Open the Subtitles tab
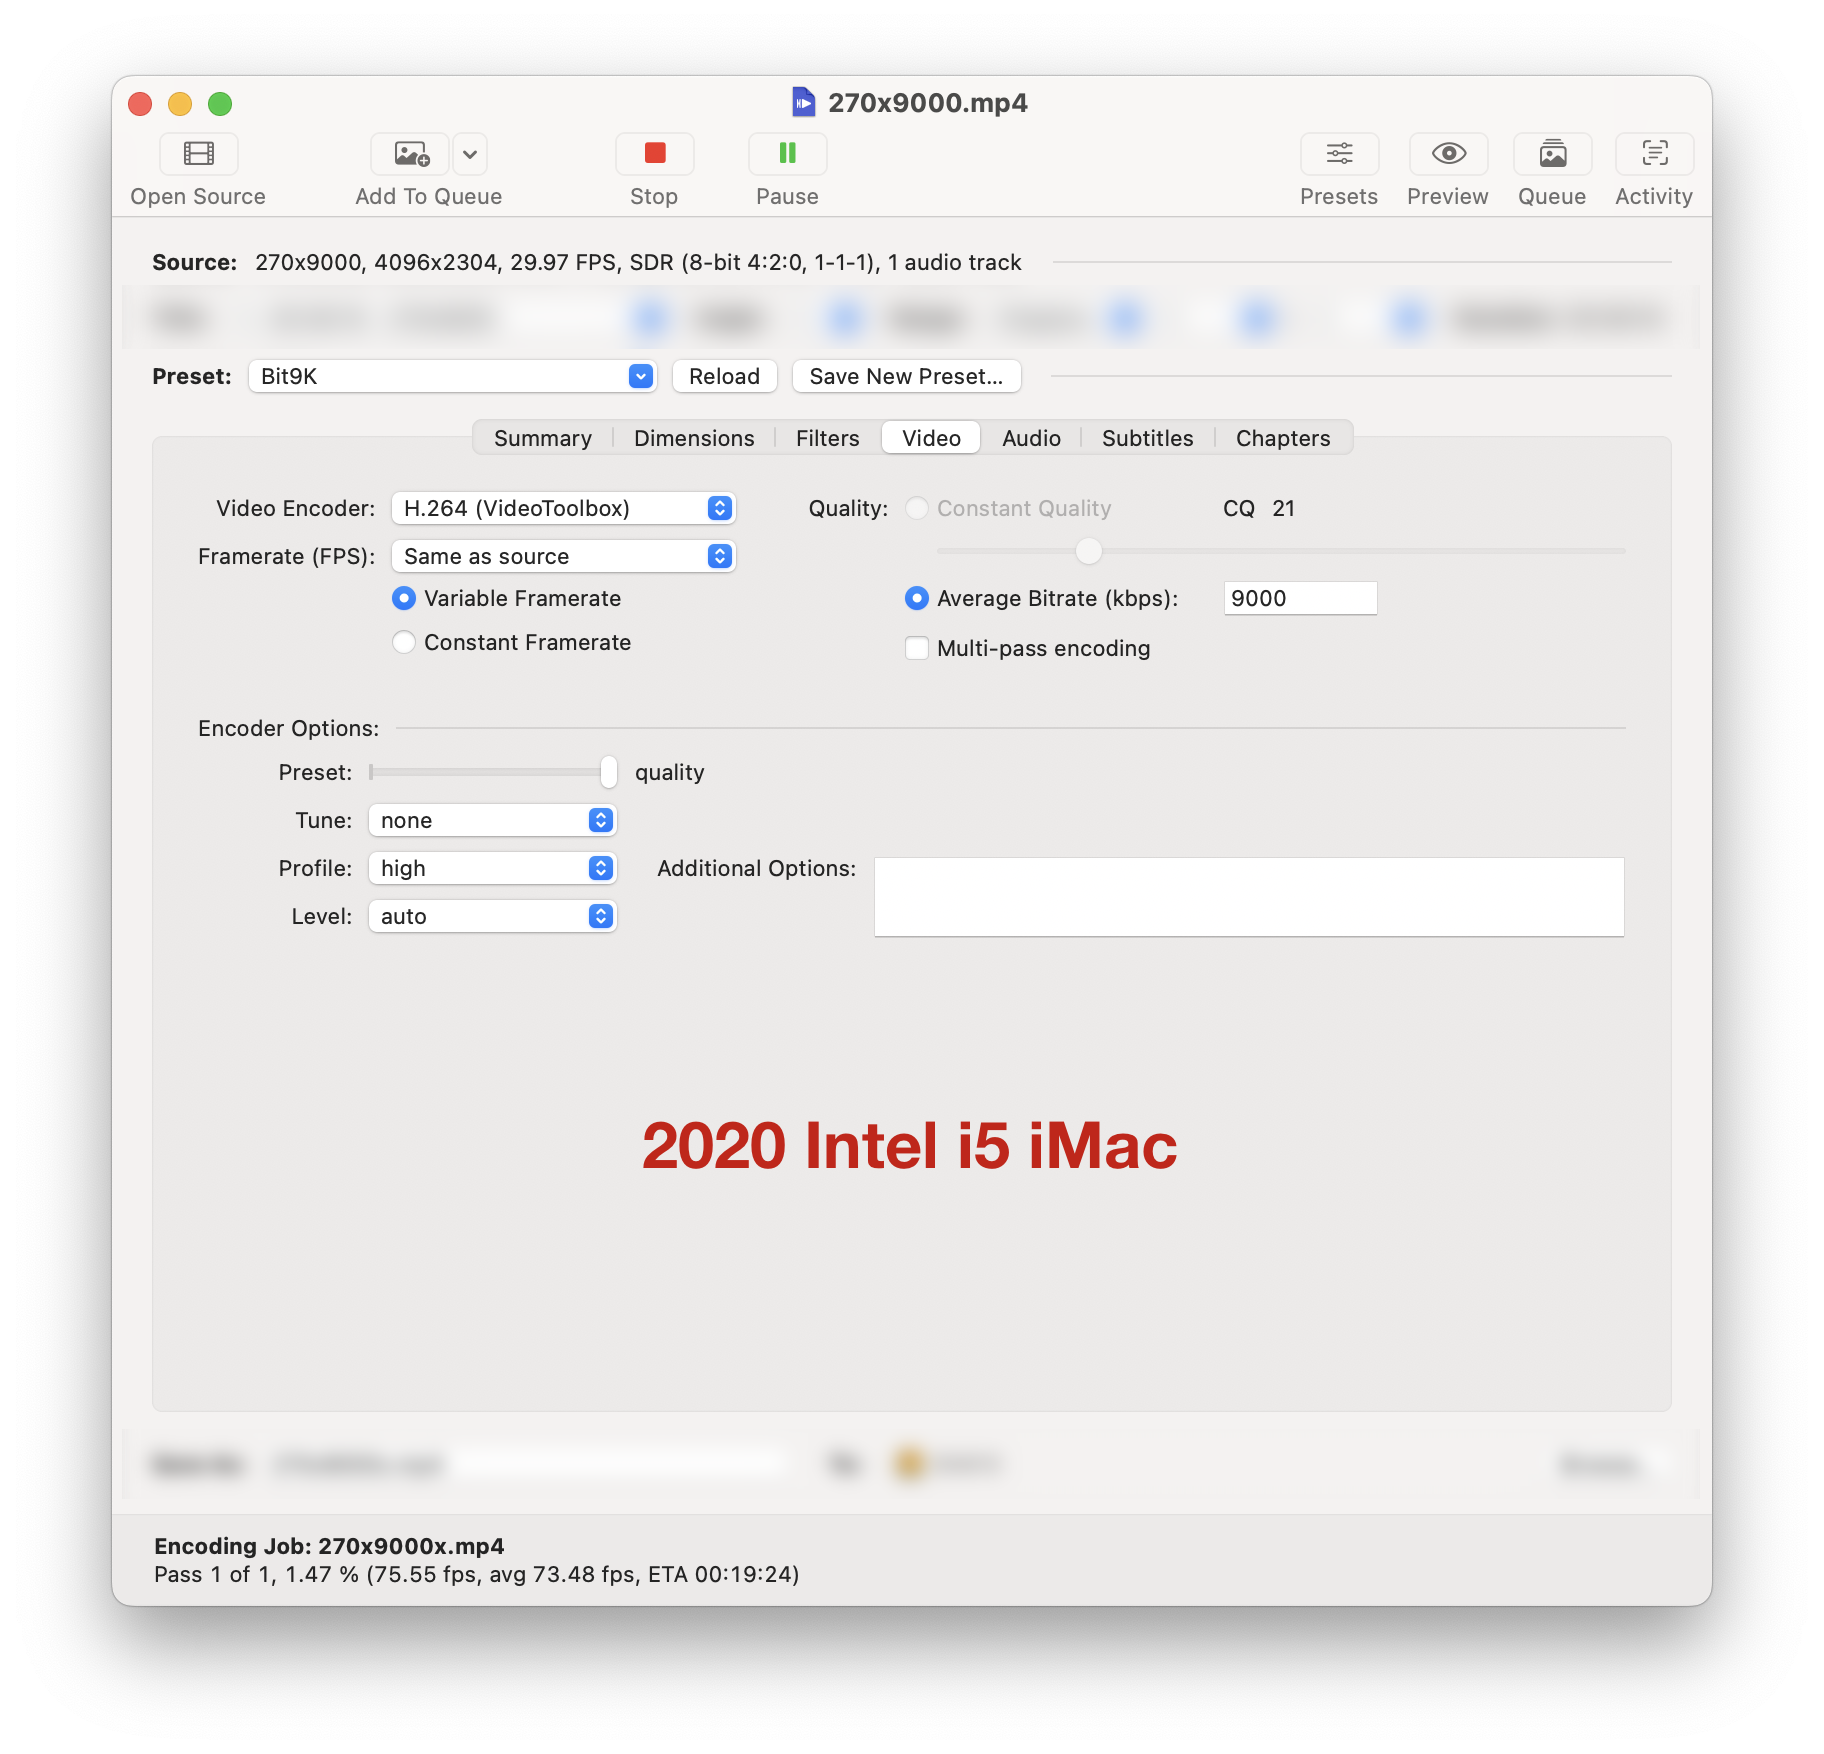The image size is (1824, 1754). (x=1148, y=438)
